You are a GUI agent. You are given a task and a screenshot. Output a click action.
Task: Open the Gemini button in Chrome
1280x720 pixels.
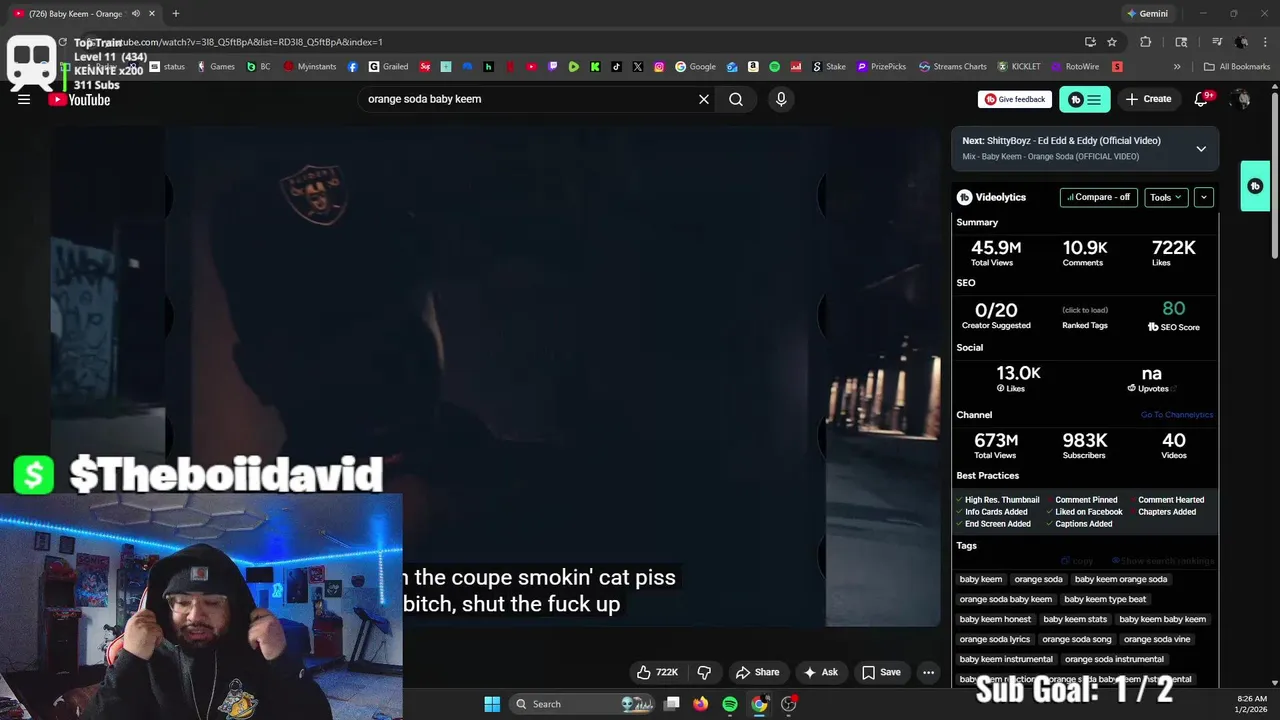pyautogui.click(x=1146, y=14)
